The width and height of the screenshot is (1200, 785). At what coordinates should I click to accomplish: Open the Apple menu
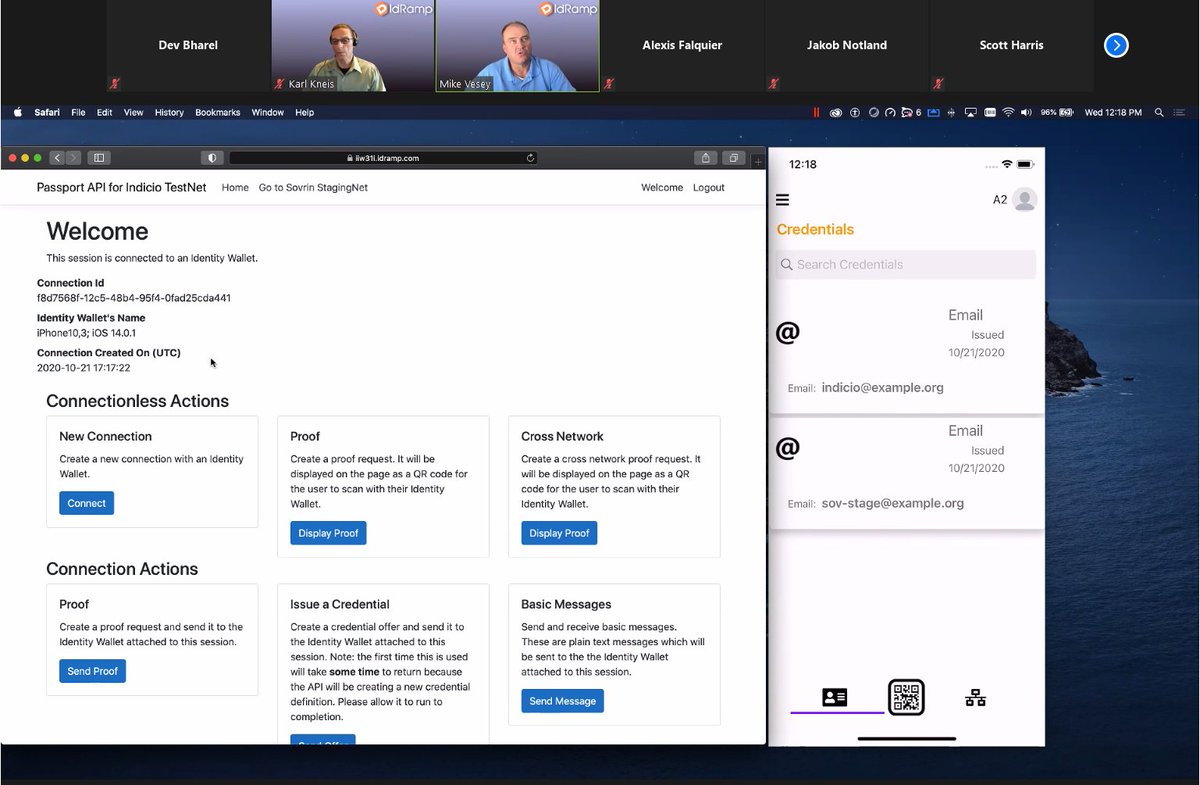point(17,112)
